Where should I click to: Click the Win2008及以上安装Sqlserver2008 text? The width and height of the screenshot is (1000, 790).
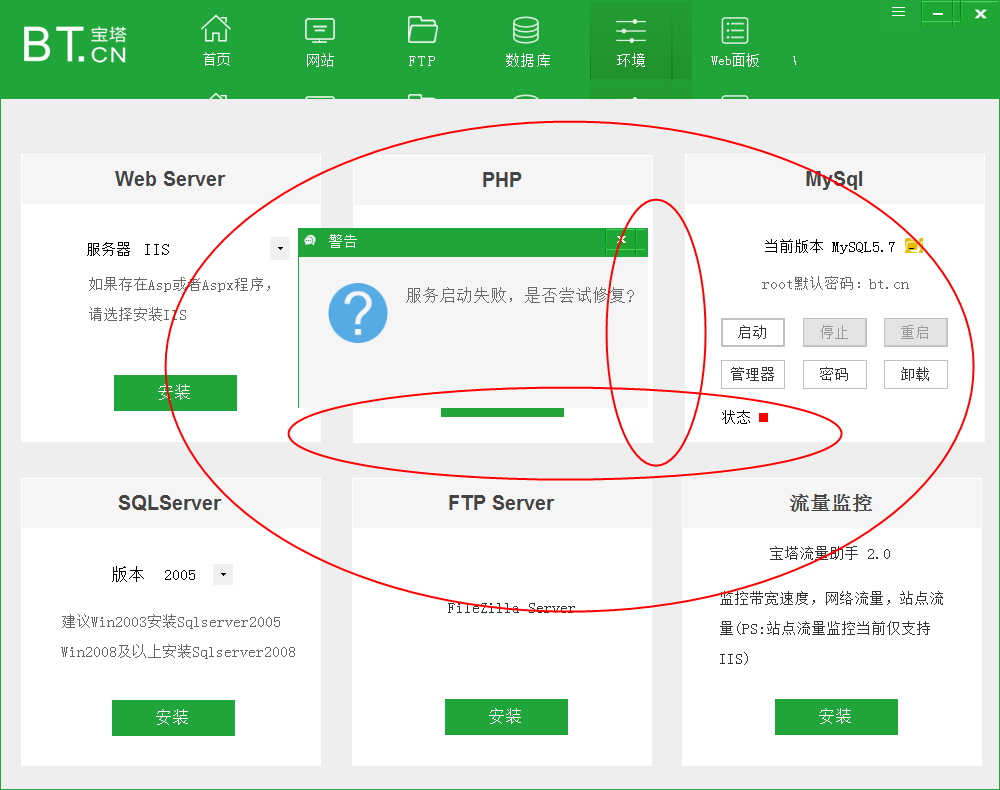178,652
